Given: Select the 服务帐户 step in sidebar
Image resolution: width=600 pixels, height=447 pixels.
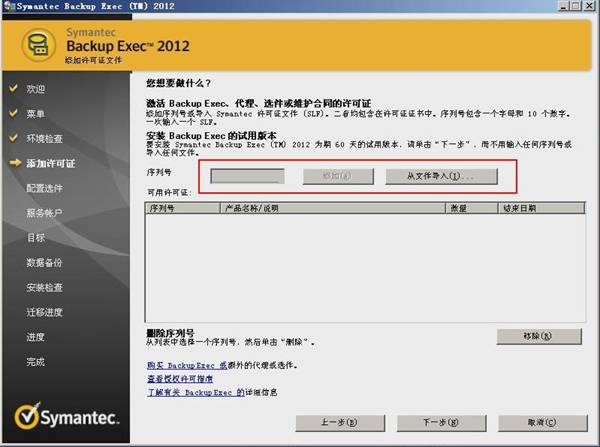Looking at the screenshot, I should point(44,213).
